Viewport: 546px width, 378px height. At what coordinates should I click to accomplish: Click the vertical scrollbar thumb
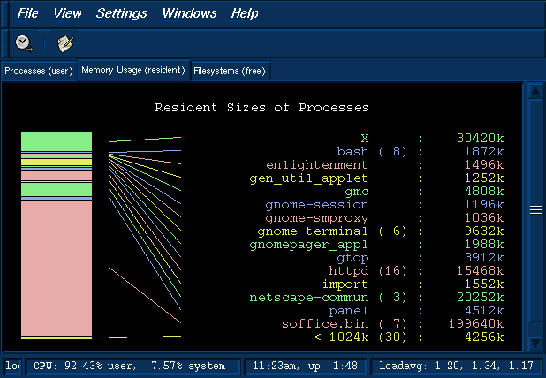[536, 210]
